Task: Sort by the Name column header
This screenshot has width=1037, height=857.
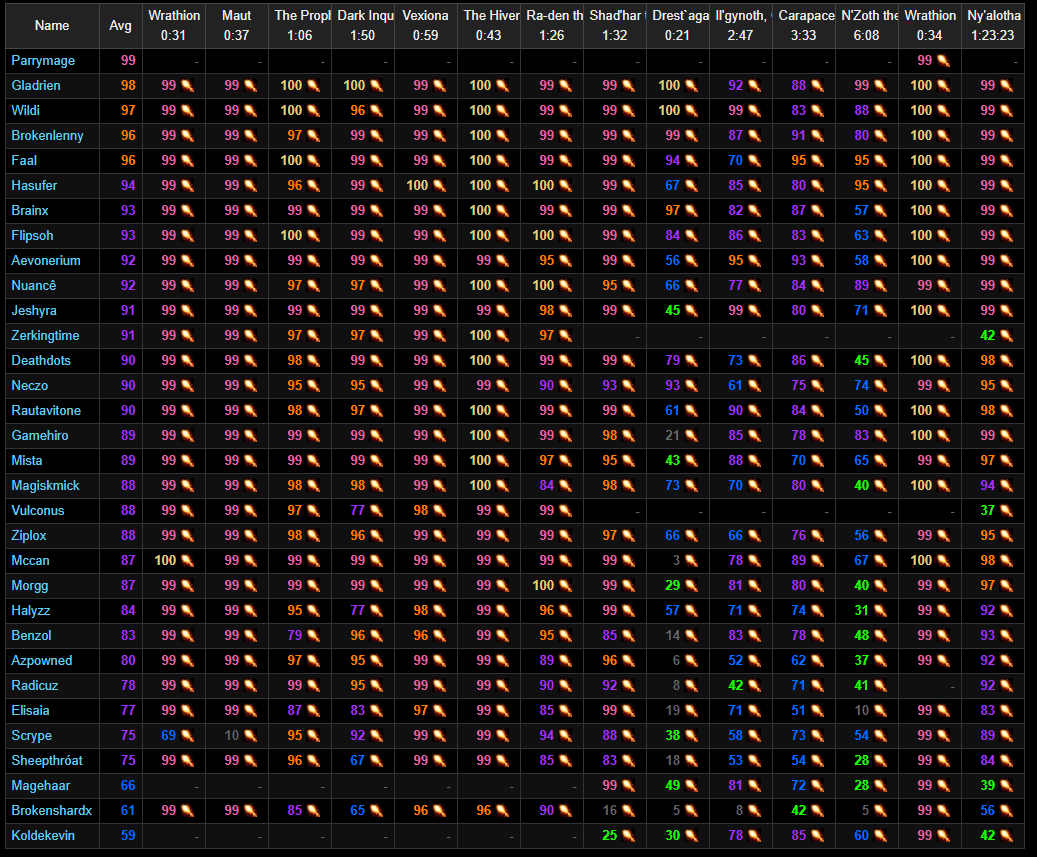Action: click(52, 26)
